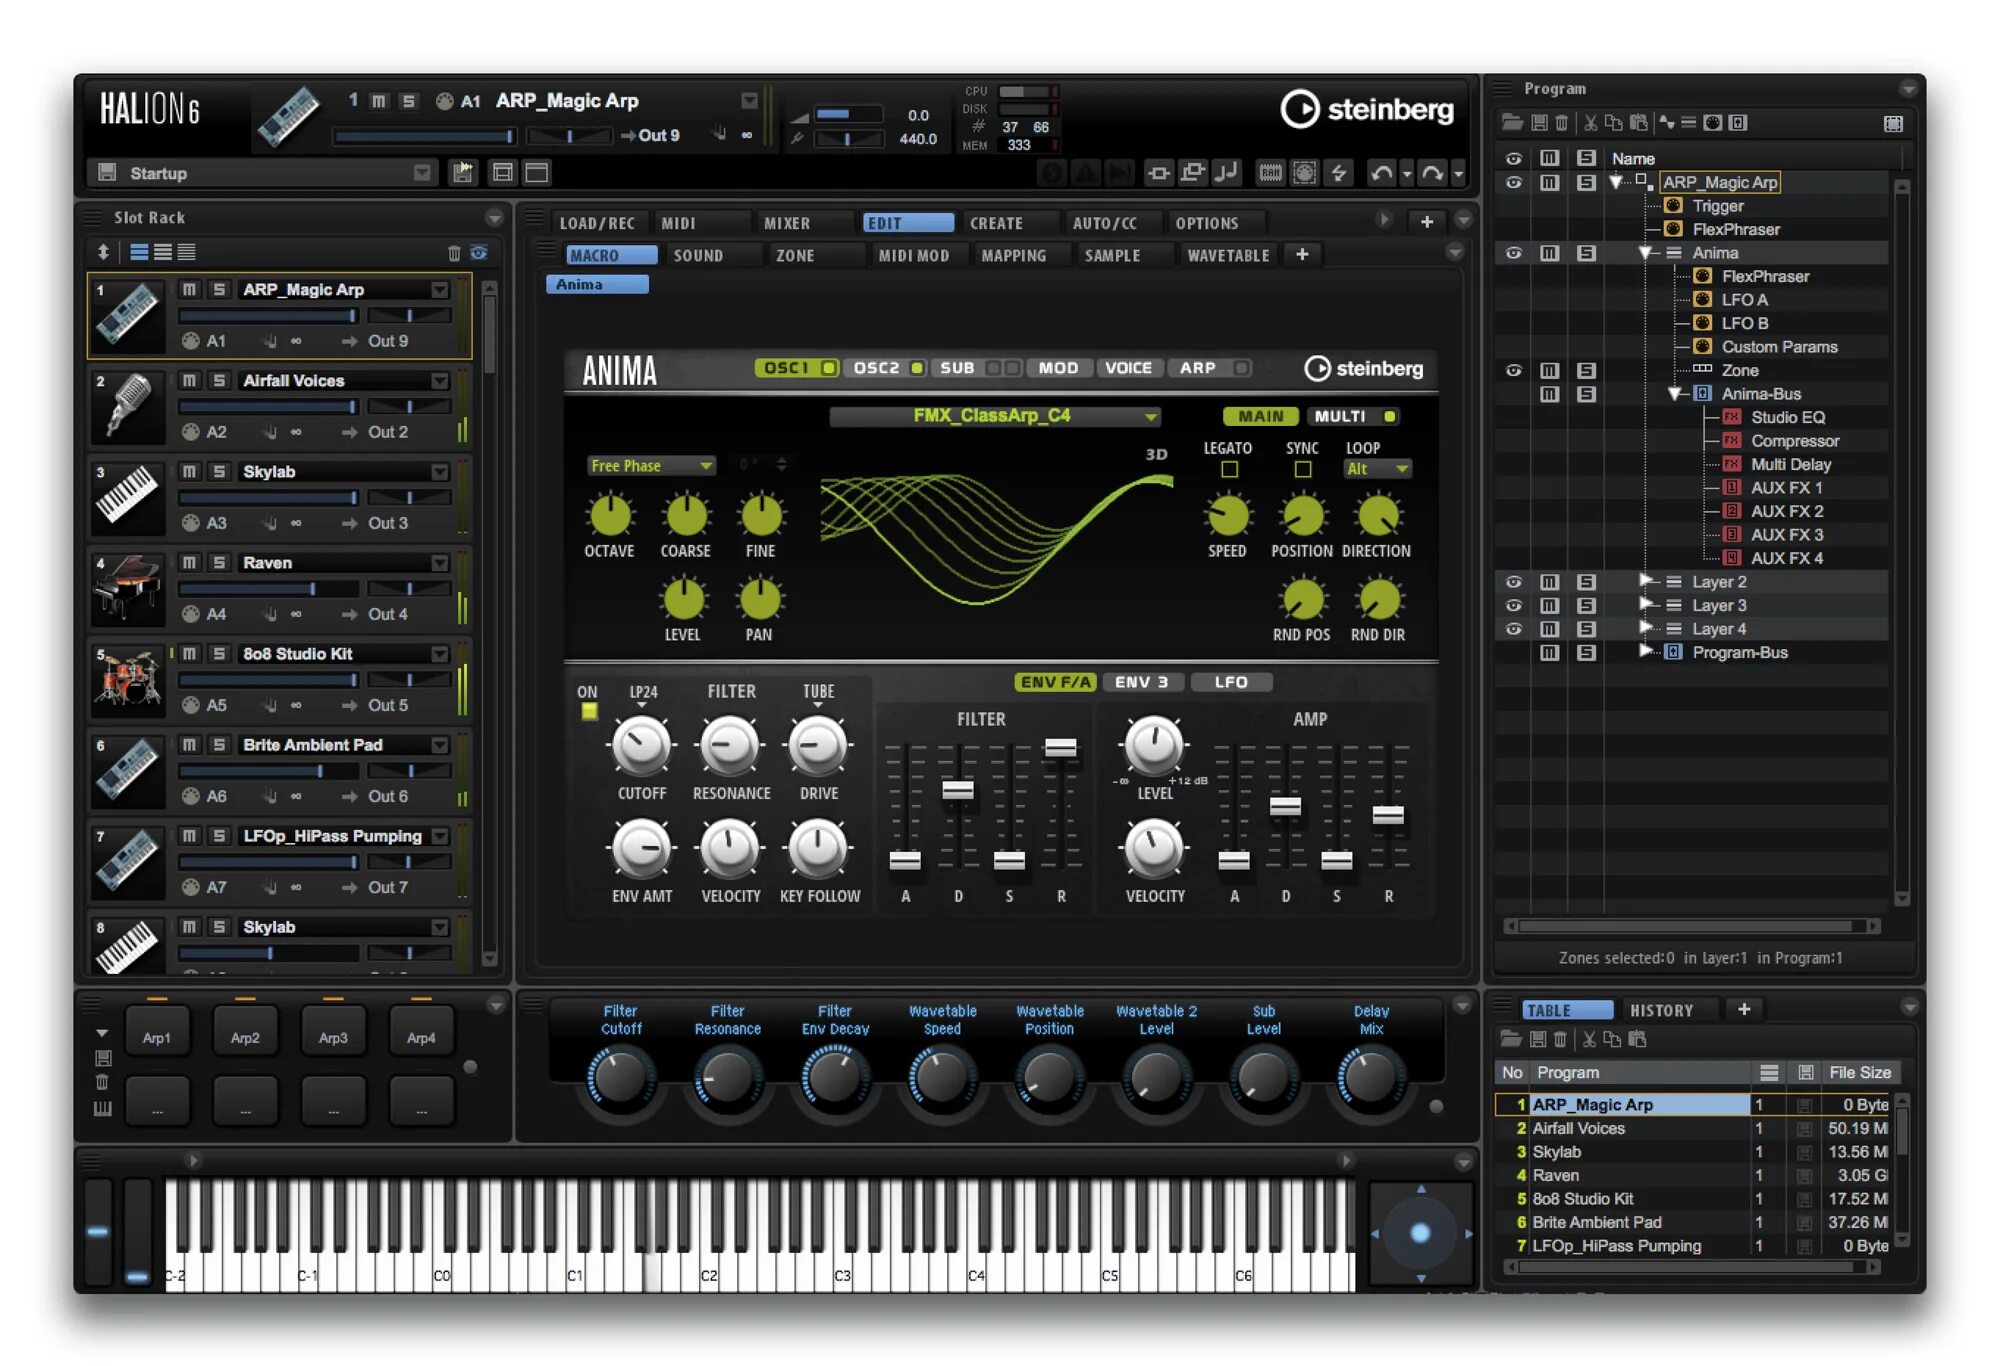Click the MIDI reset lightning icon
Screen dimensions: 2000x1366
1338,173
